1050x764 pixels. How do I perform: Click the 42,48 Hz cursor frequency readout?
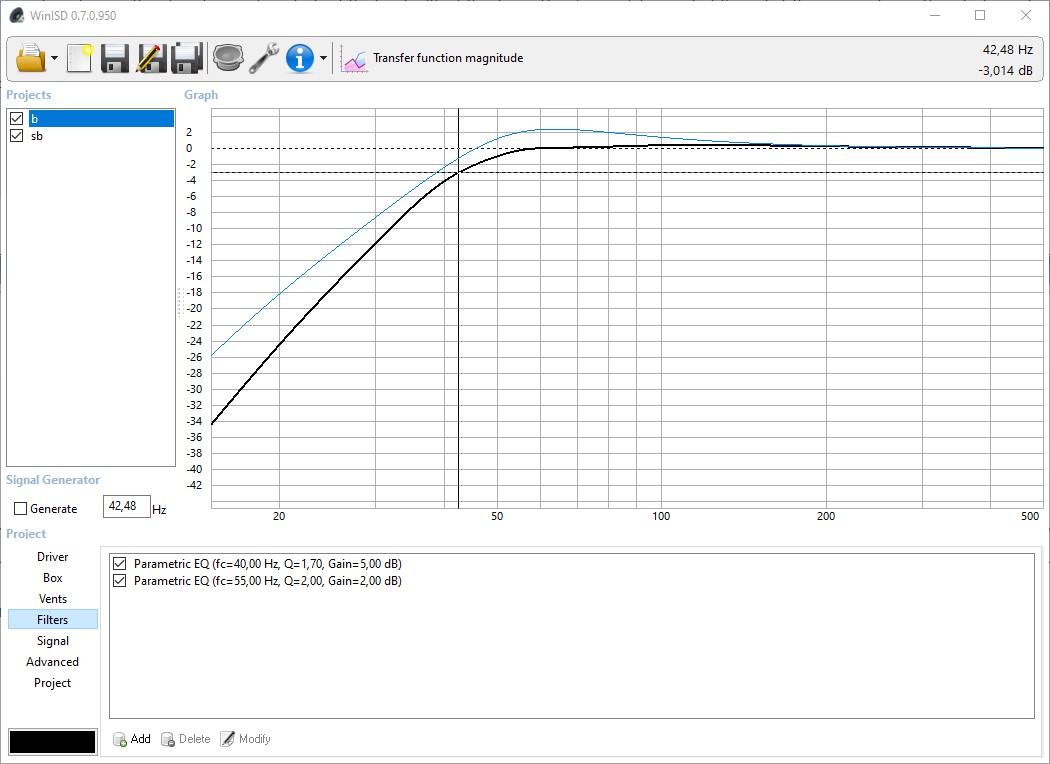tap(1008, 50)
